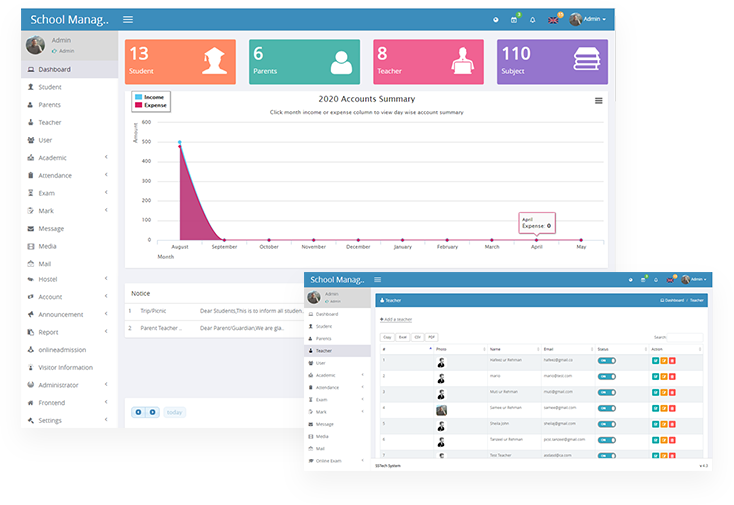Expand Hostel menu in Dashboard sidebar
This screenshot has height=505, width=734.
point(69,279)
